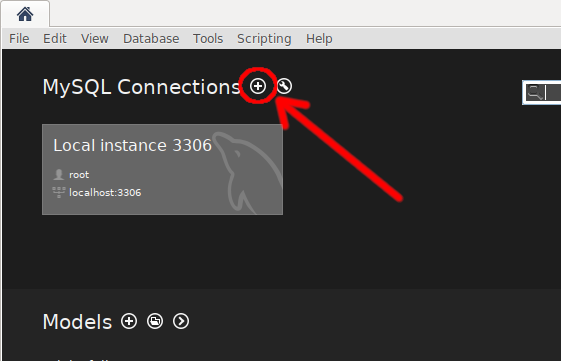Image resolution: width=561 pixels, height=361 pixels.
Task: Click the magnifier icon in search box
Action: 536,92
